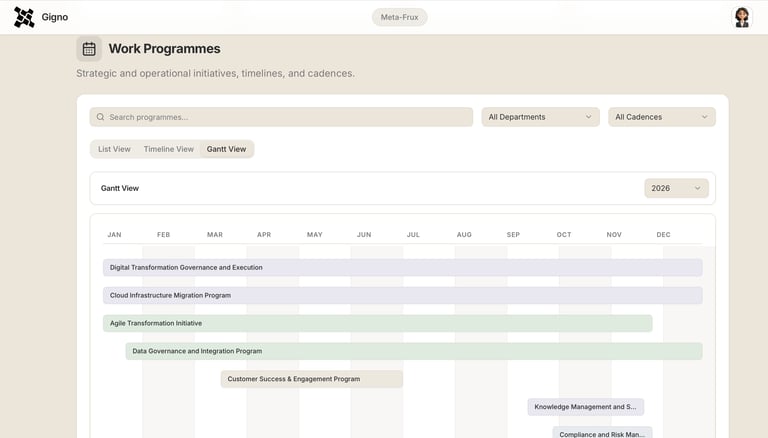Open Digital Transformation Governance and Execution bar

pos(402,268)
